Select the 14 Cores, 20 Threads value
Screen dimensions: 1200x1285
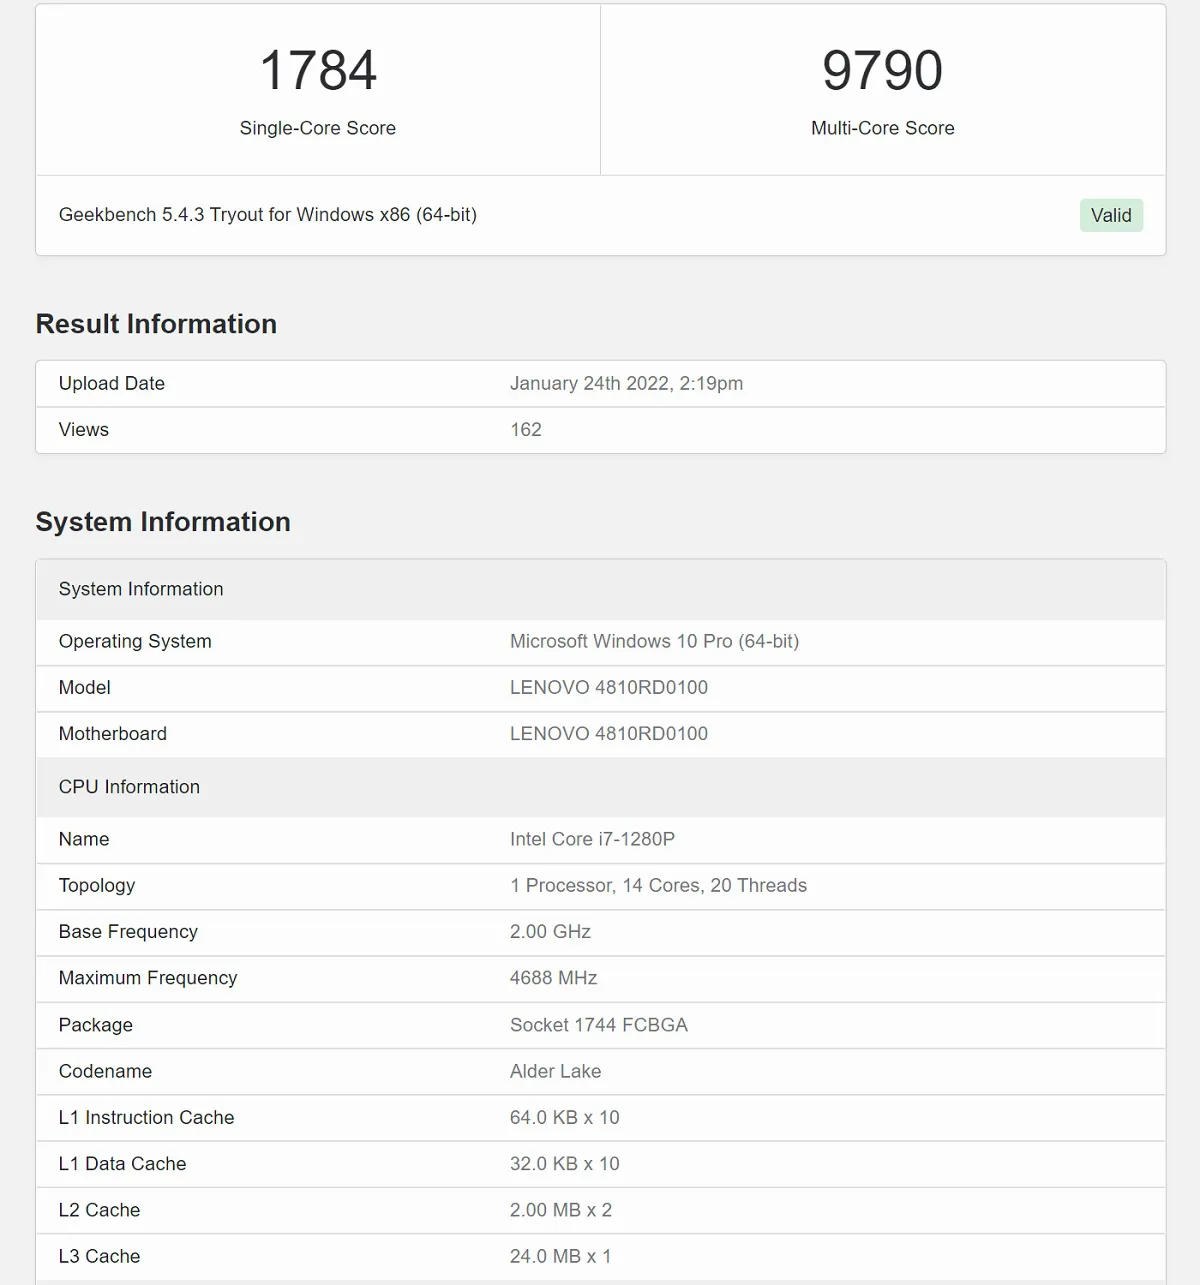(x=658, y=886)
